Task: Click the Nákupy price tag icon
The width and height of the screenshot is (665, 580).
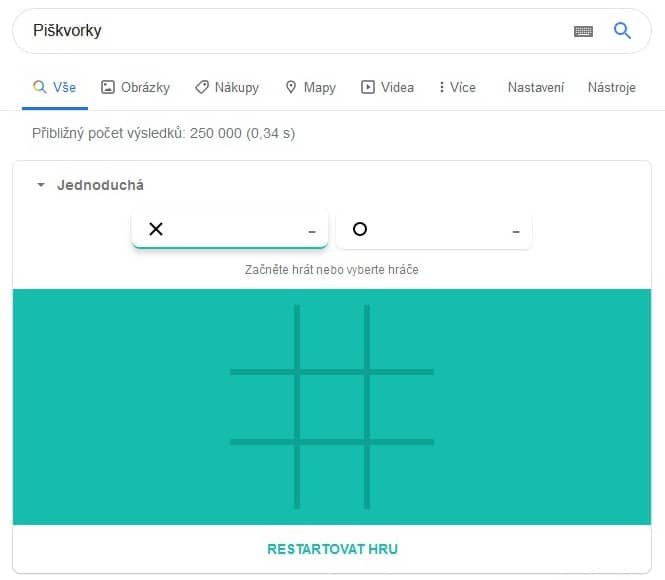Action: (202, 87)
